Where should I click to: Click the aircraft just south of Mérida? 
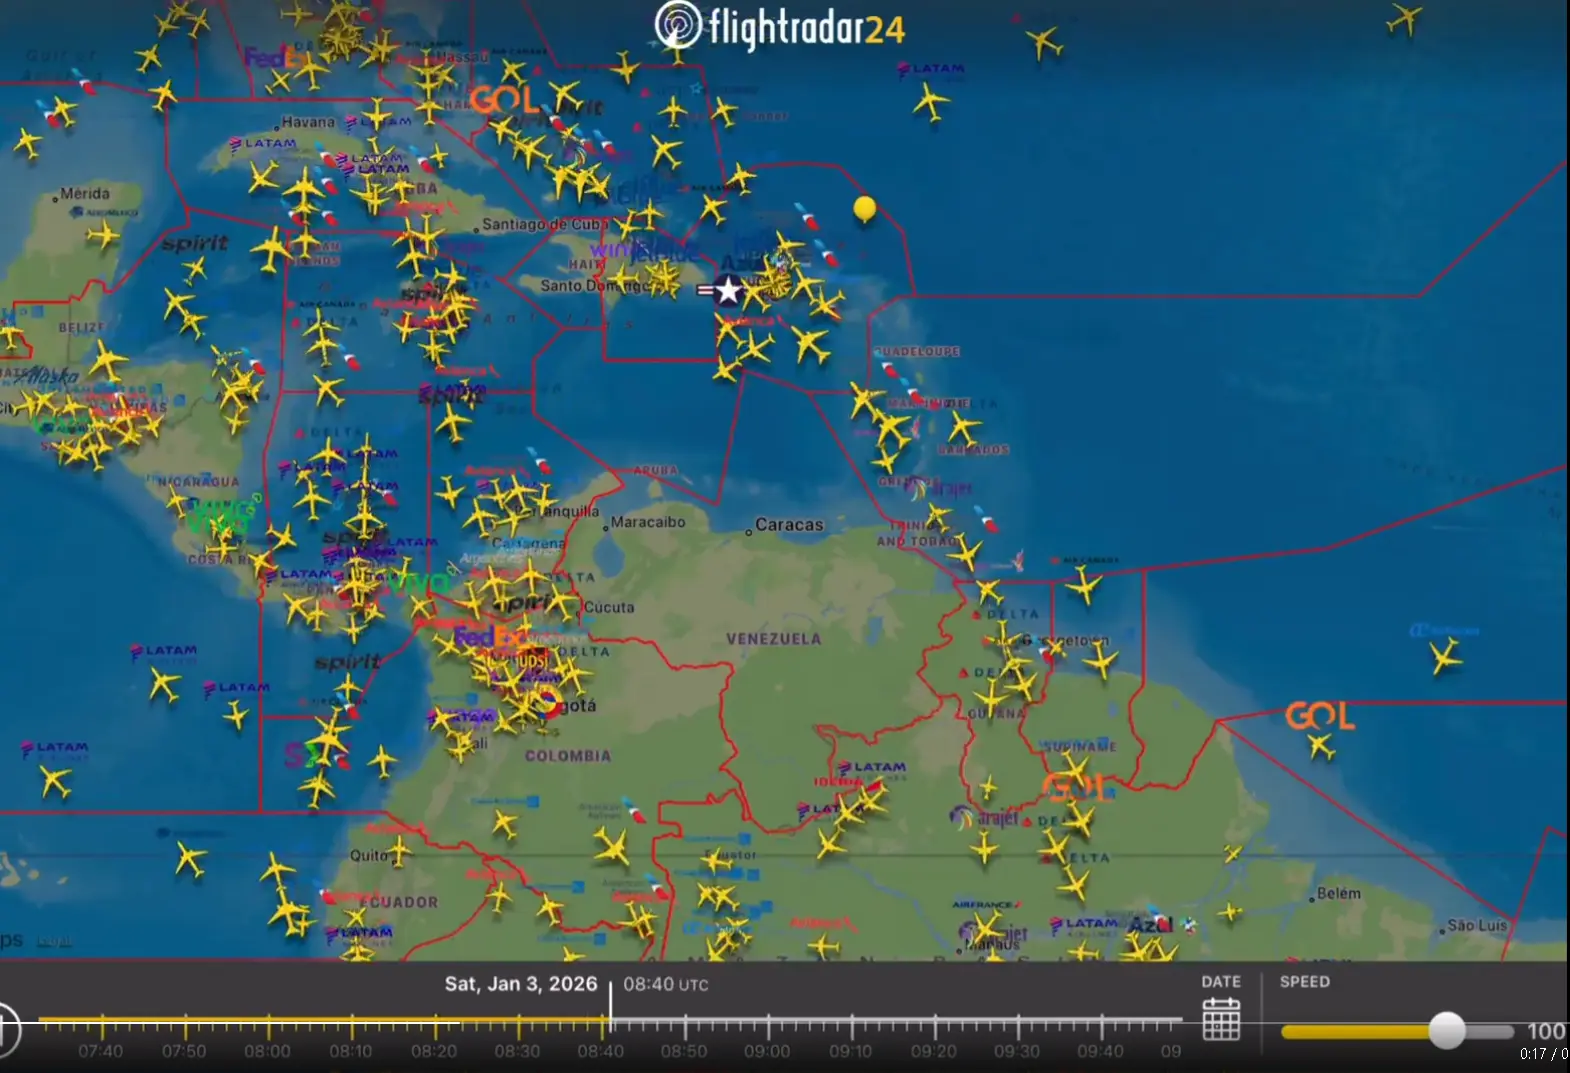point(102,236)
